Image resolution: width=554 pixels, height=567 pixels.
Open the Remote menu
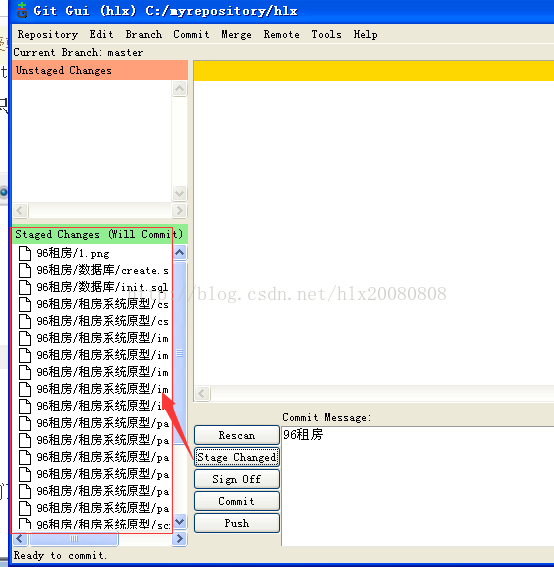(281, 34)
